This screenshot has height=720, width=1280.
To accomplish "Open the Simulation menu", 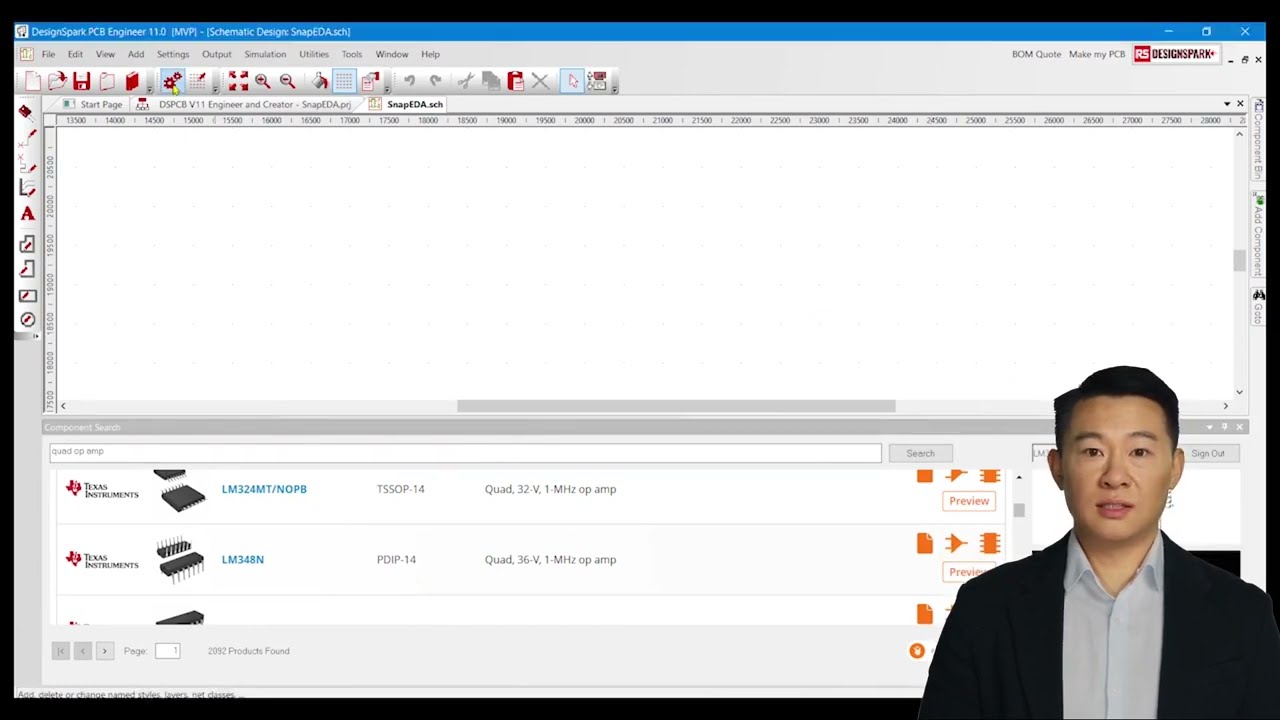I will (265, 54).
